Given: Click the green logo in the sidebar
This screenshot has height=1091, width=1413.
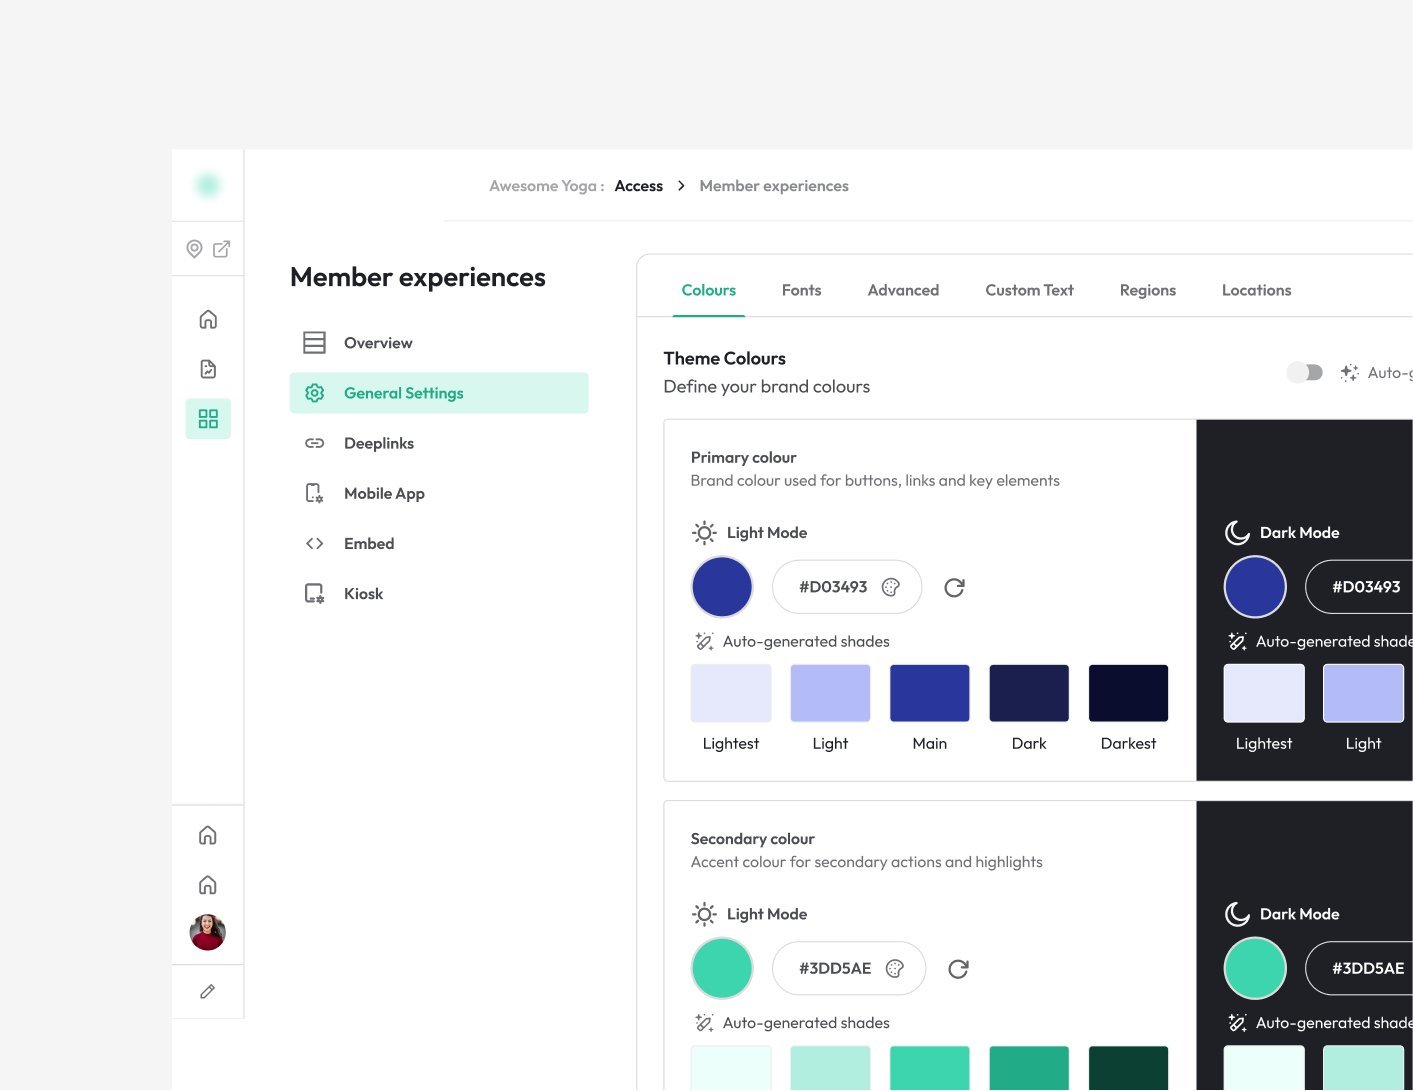Looking at the screenshot, I should click(208, 185).
